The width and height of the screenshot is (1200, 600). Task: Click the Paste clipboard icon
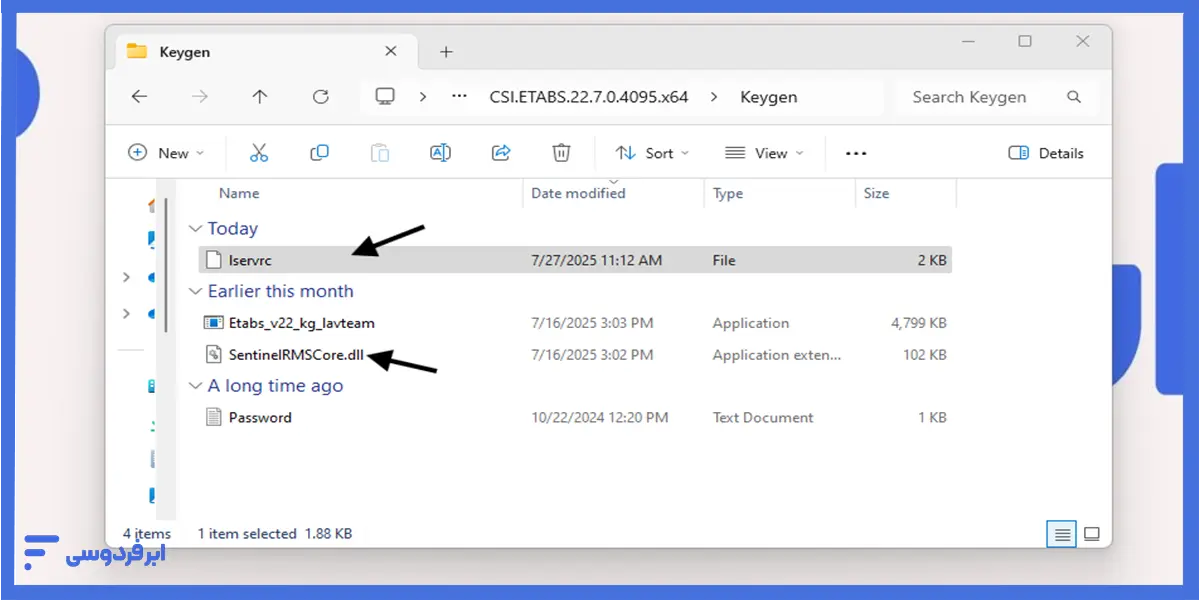tap(380, 153)
